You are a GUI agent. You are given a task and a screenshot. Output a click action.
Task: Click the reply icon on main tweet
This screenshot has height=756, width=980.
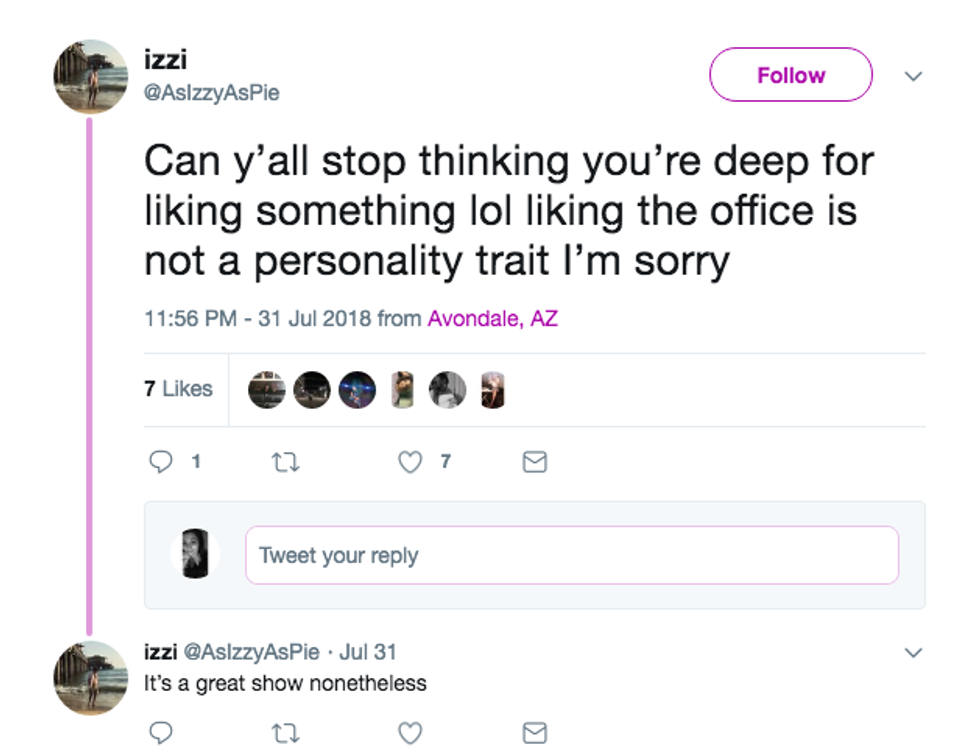(159, 462)
